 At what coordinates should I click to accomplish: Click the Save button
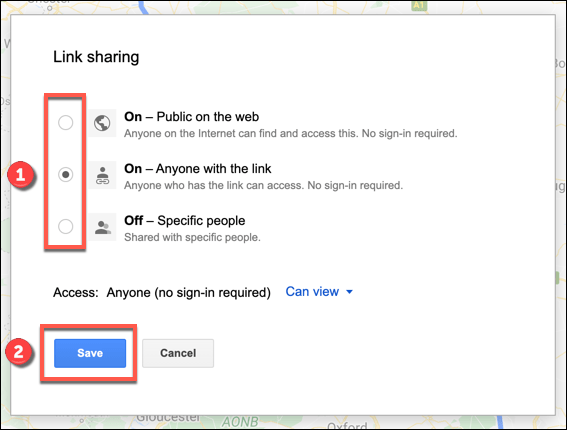tap(90, 353)
